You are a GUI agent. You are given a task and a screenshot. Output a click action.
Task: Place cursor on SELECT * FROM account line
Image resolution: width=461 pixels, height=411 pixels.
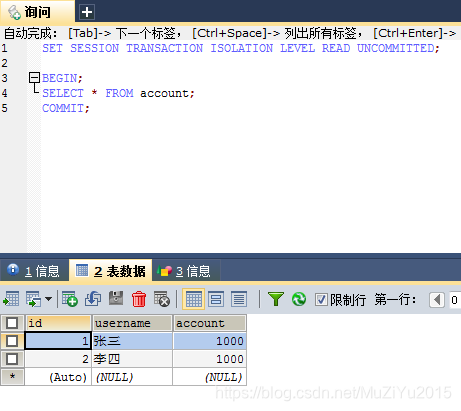[x=118, y=93]
